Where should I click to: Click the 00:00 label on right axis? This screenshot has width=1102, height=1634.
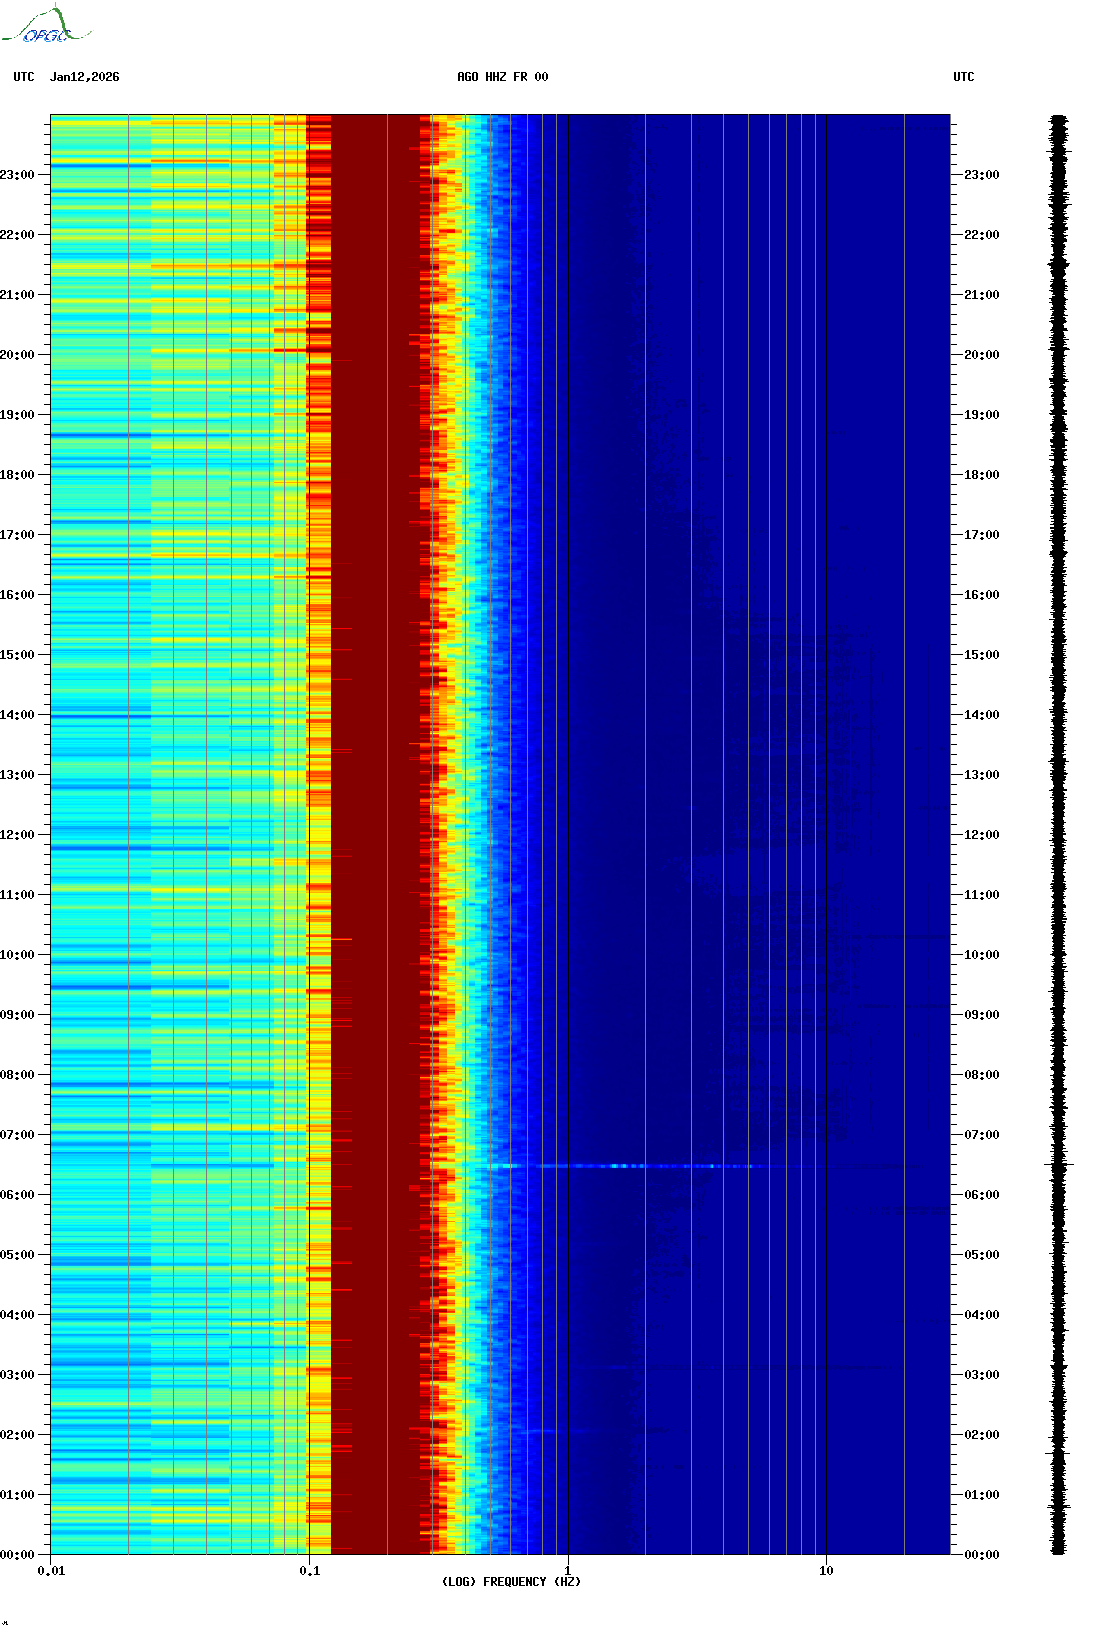click(982, 1555)
